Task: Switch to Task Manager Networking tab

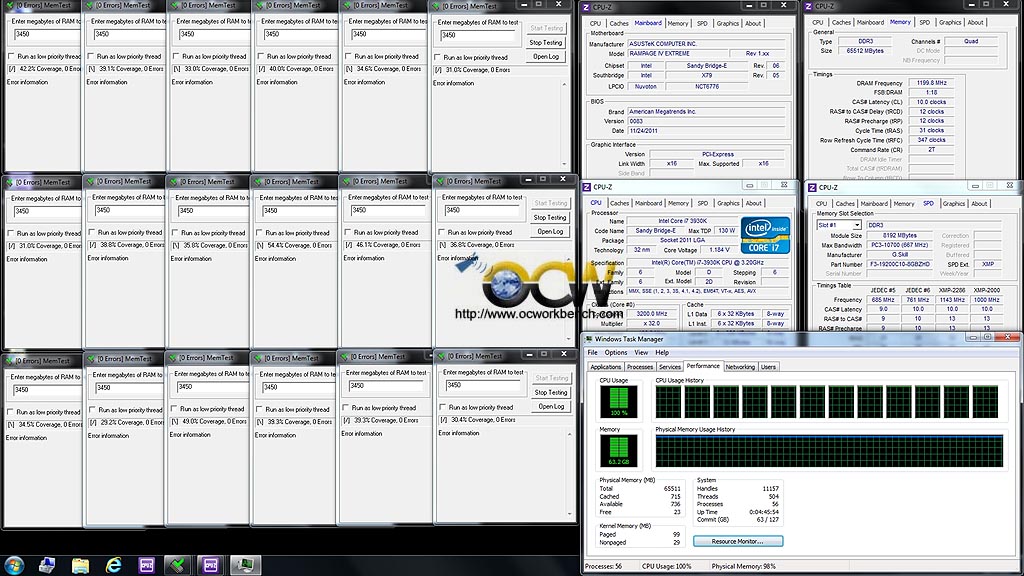Action: 740,367
